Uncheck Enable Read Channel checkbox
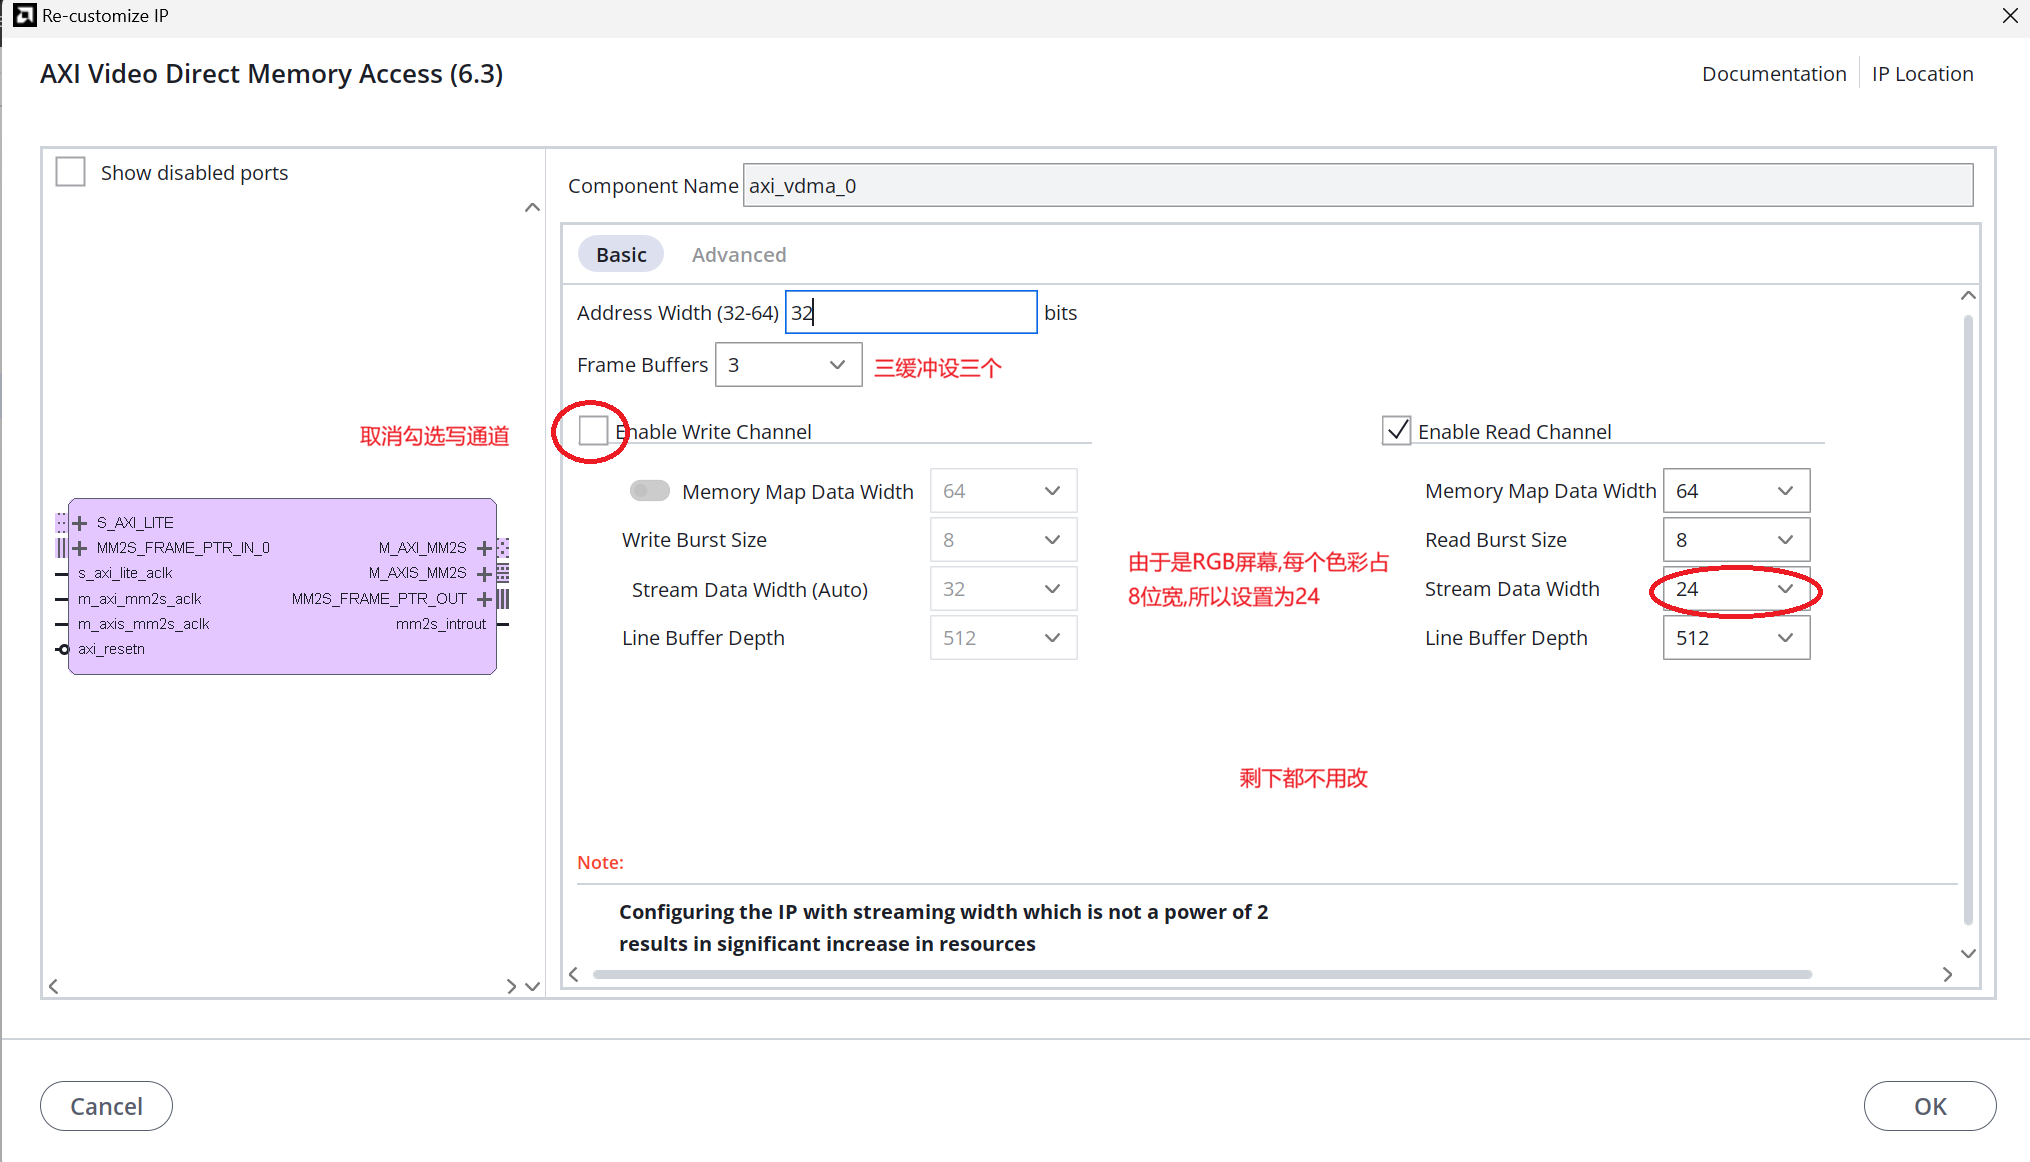 [x=1397, y=431]
